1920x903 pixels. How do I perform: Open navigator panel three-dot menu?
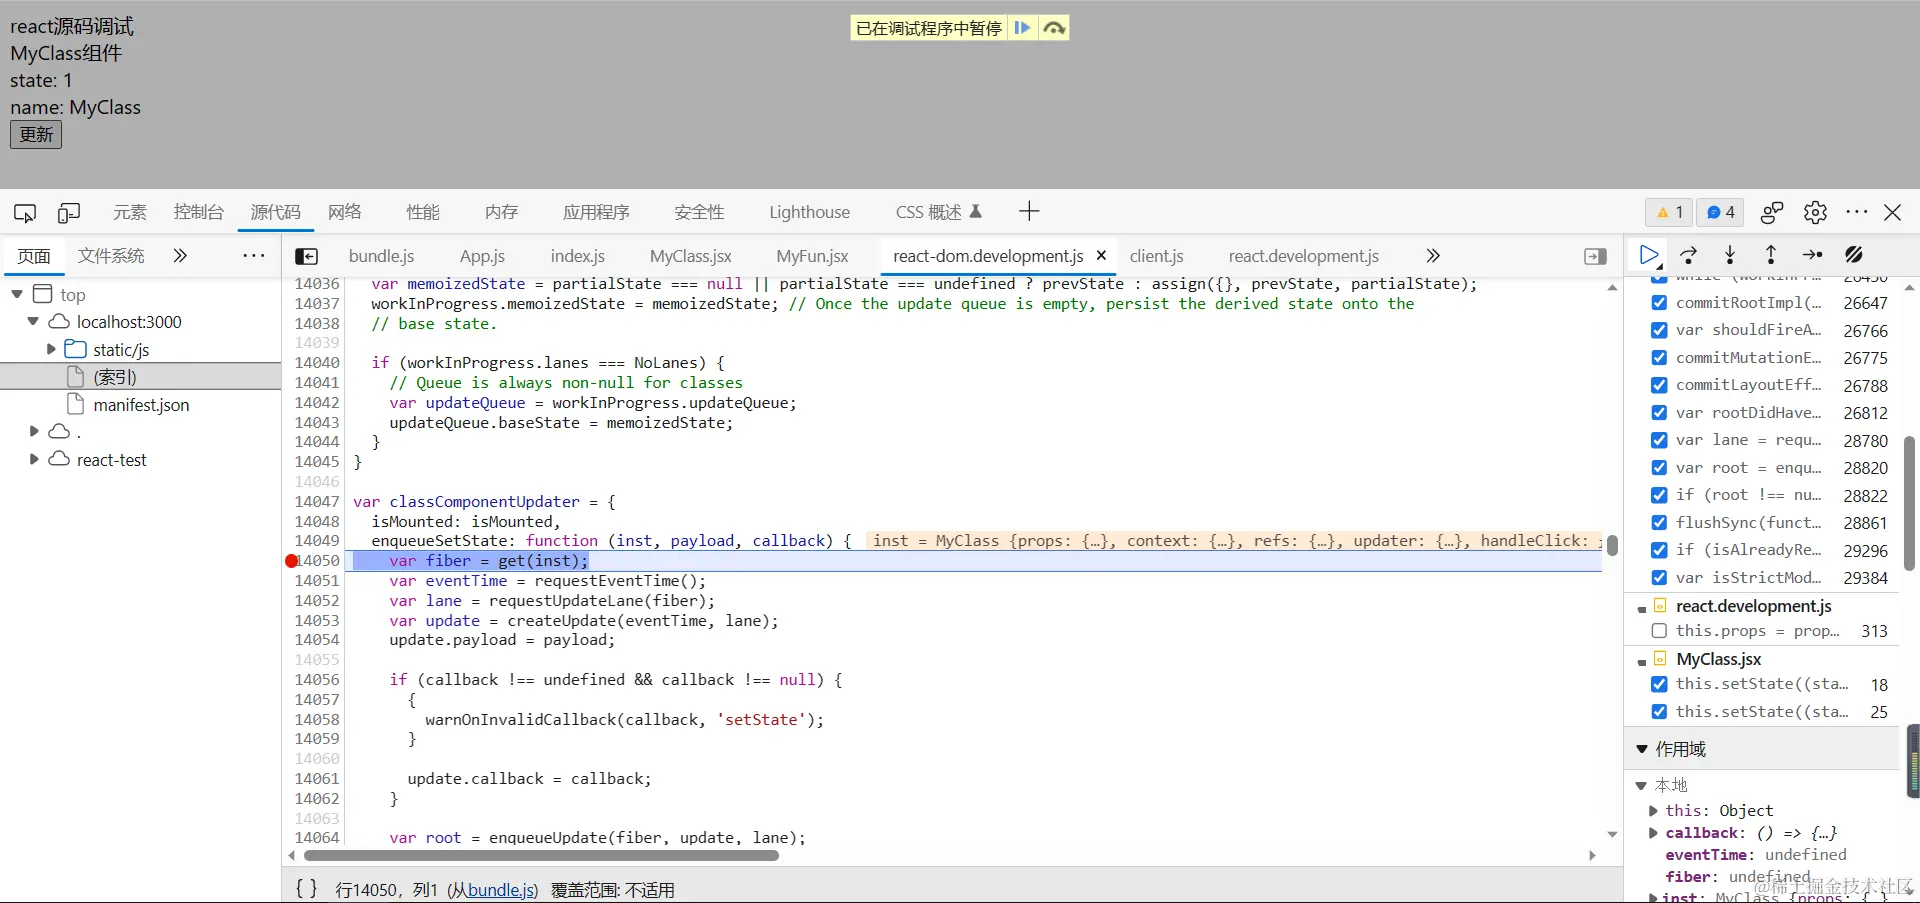pos(254,256)
